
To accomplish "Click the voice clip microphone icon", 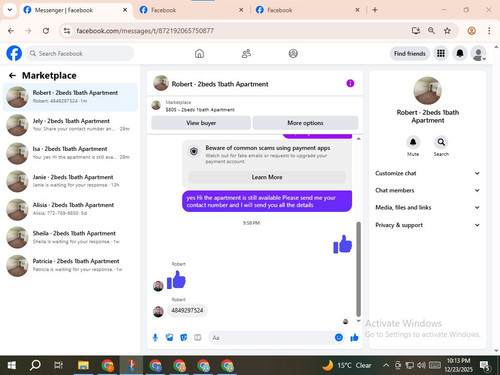I will [x=155, y=338].
